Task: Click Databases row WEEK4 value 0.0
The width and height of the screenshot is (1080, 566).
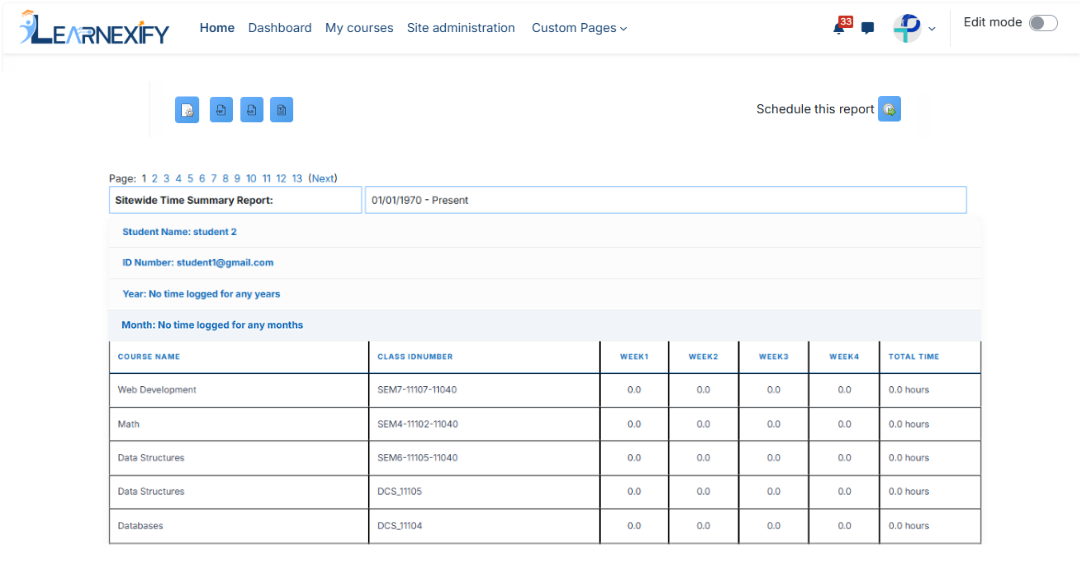Action: (844, 526)
